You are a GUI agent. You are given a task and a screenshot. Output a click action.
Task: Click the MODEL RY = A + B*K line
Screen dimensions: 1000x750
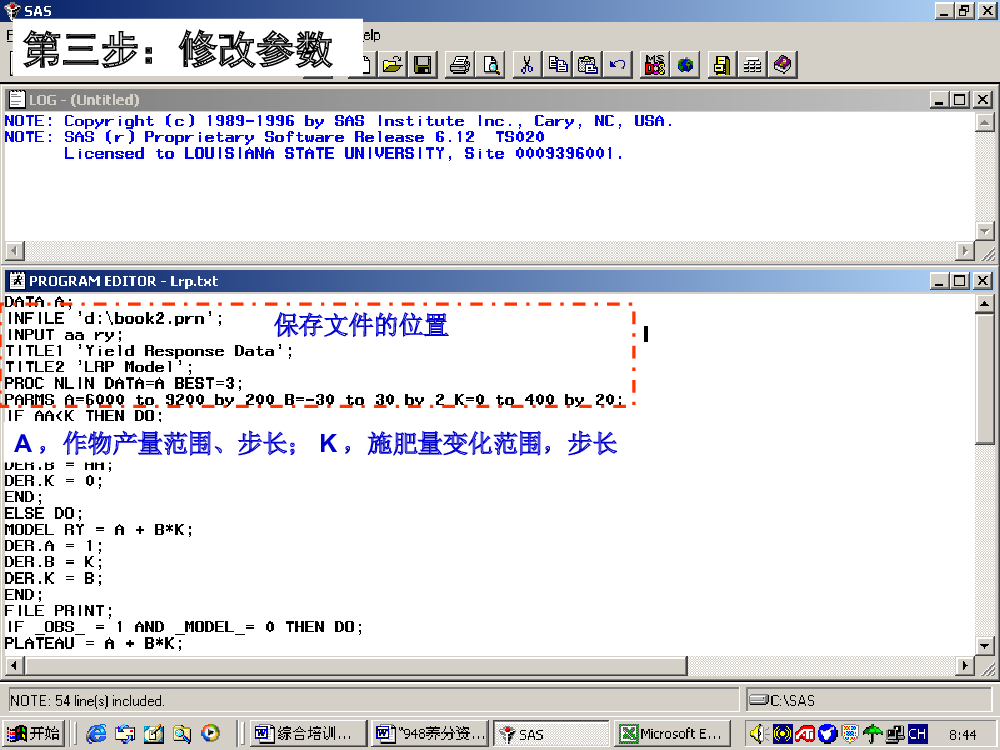(99, 530)
